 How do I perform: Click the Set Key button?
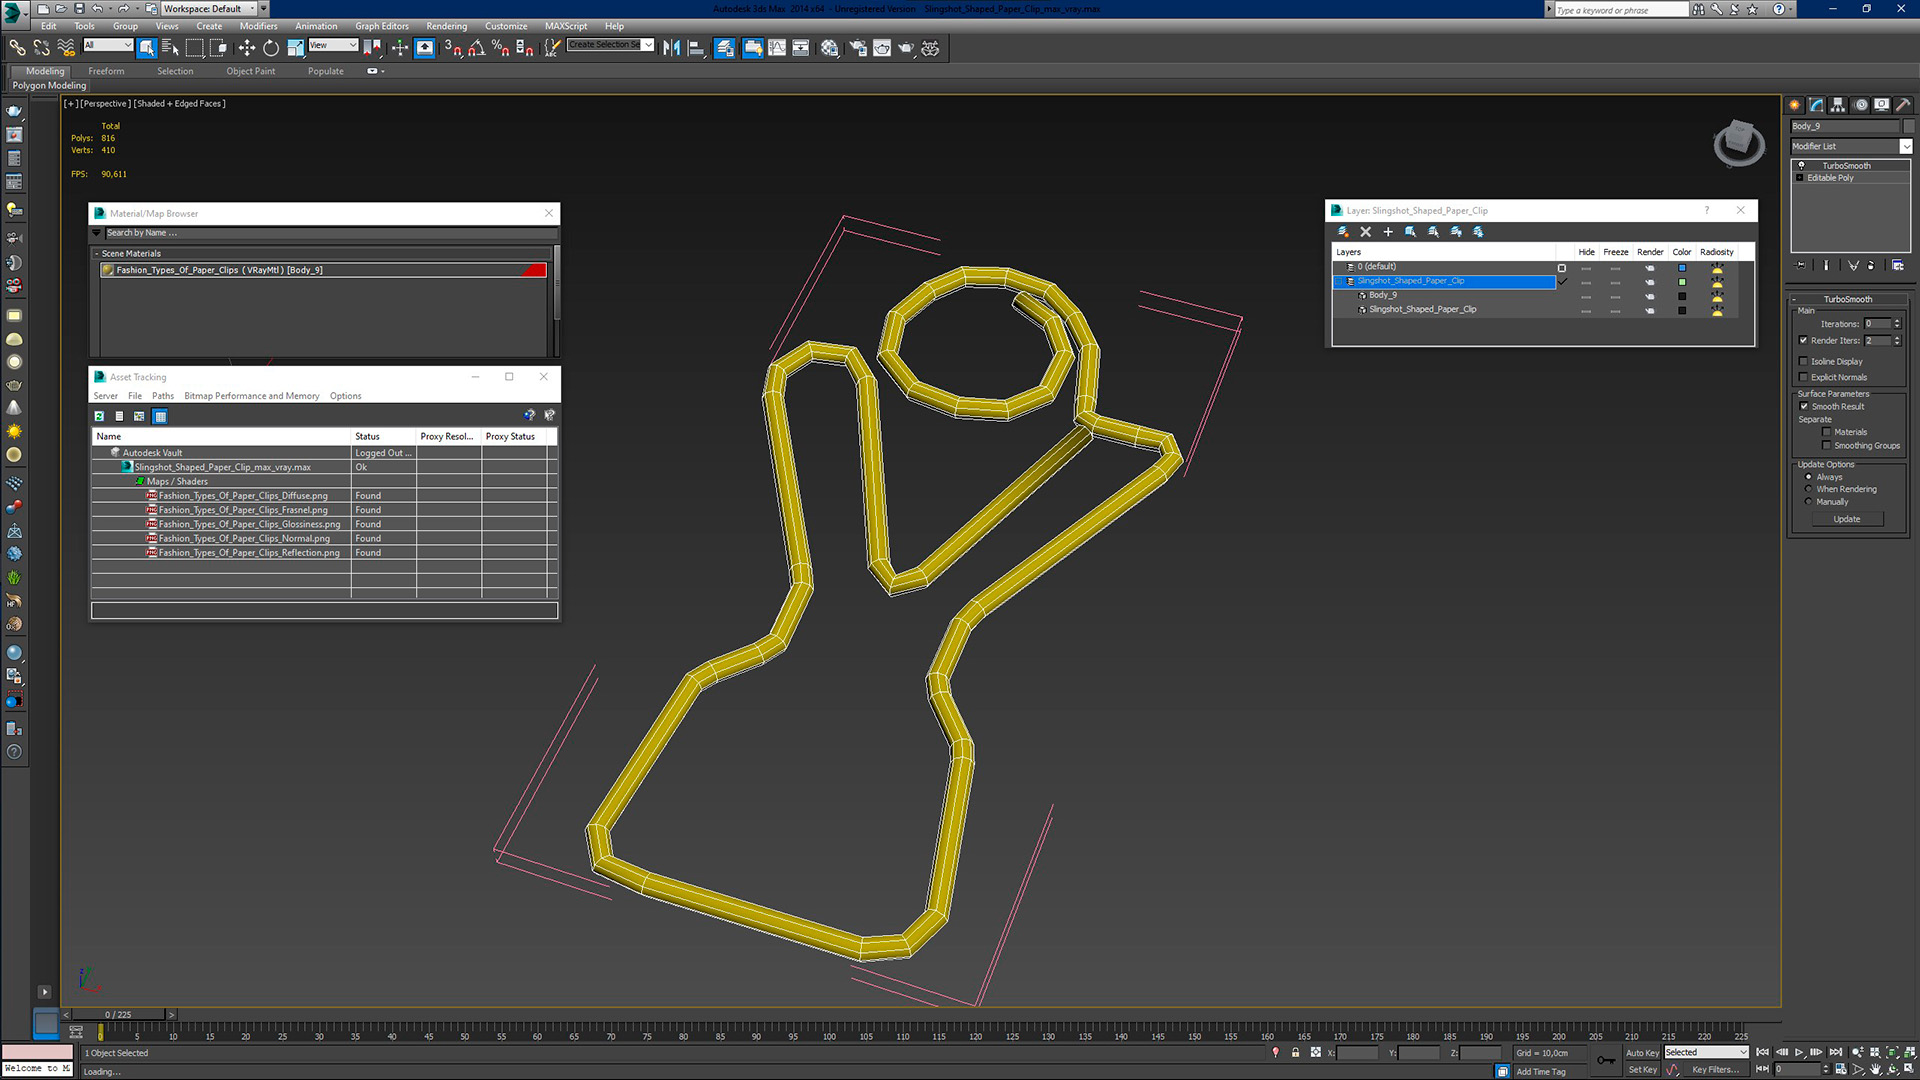(1642, 1069)
